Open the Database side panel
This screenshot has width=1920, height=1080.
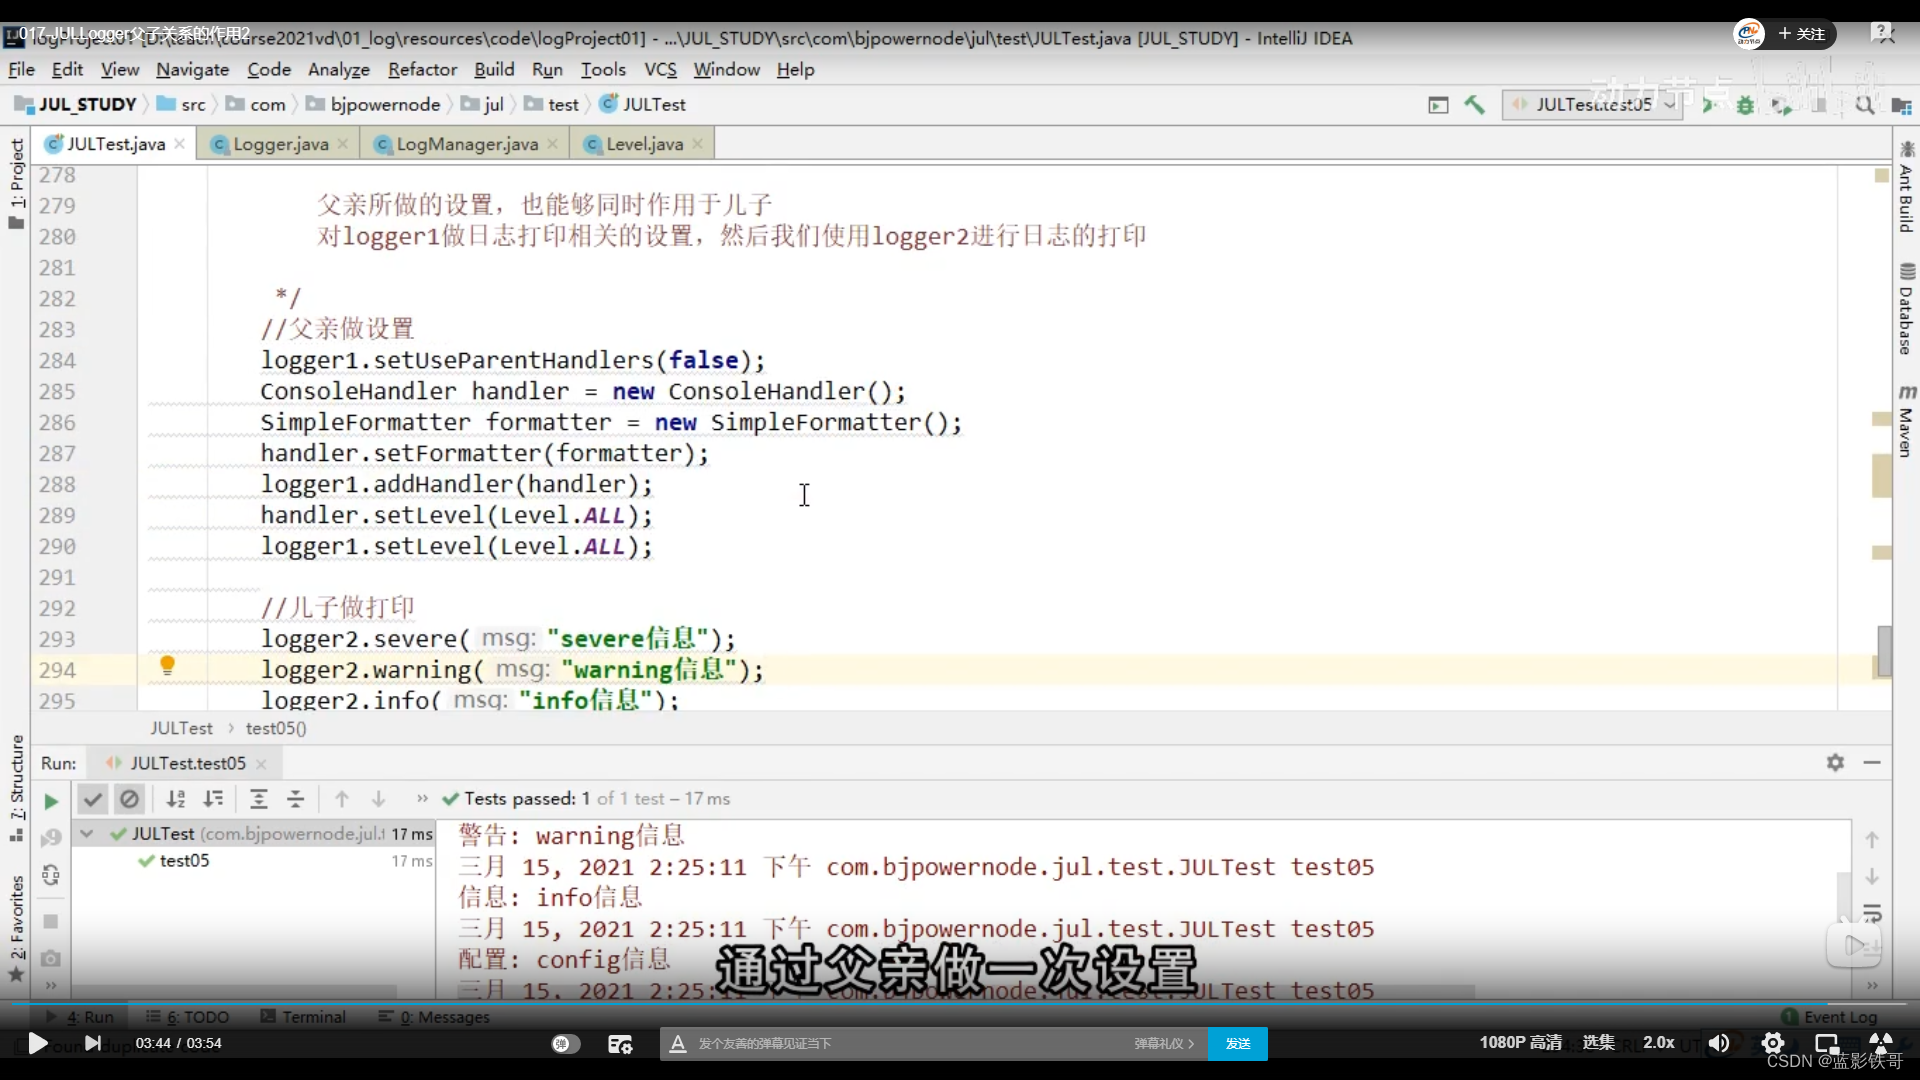click(x=1906, y=310)
